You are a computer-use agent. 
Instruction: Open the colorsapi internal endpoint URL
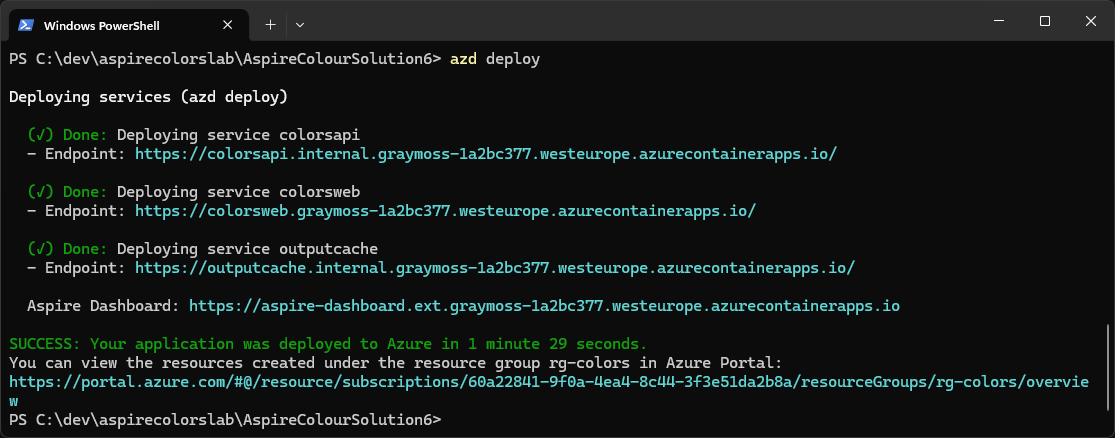point(485,154)
